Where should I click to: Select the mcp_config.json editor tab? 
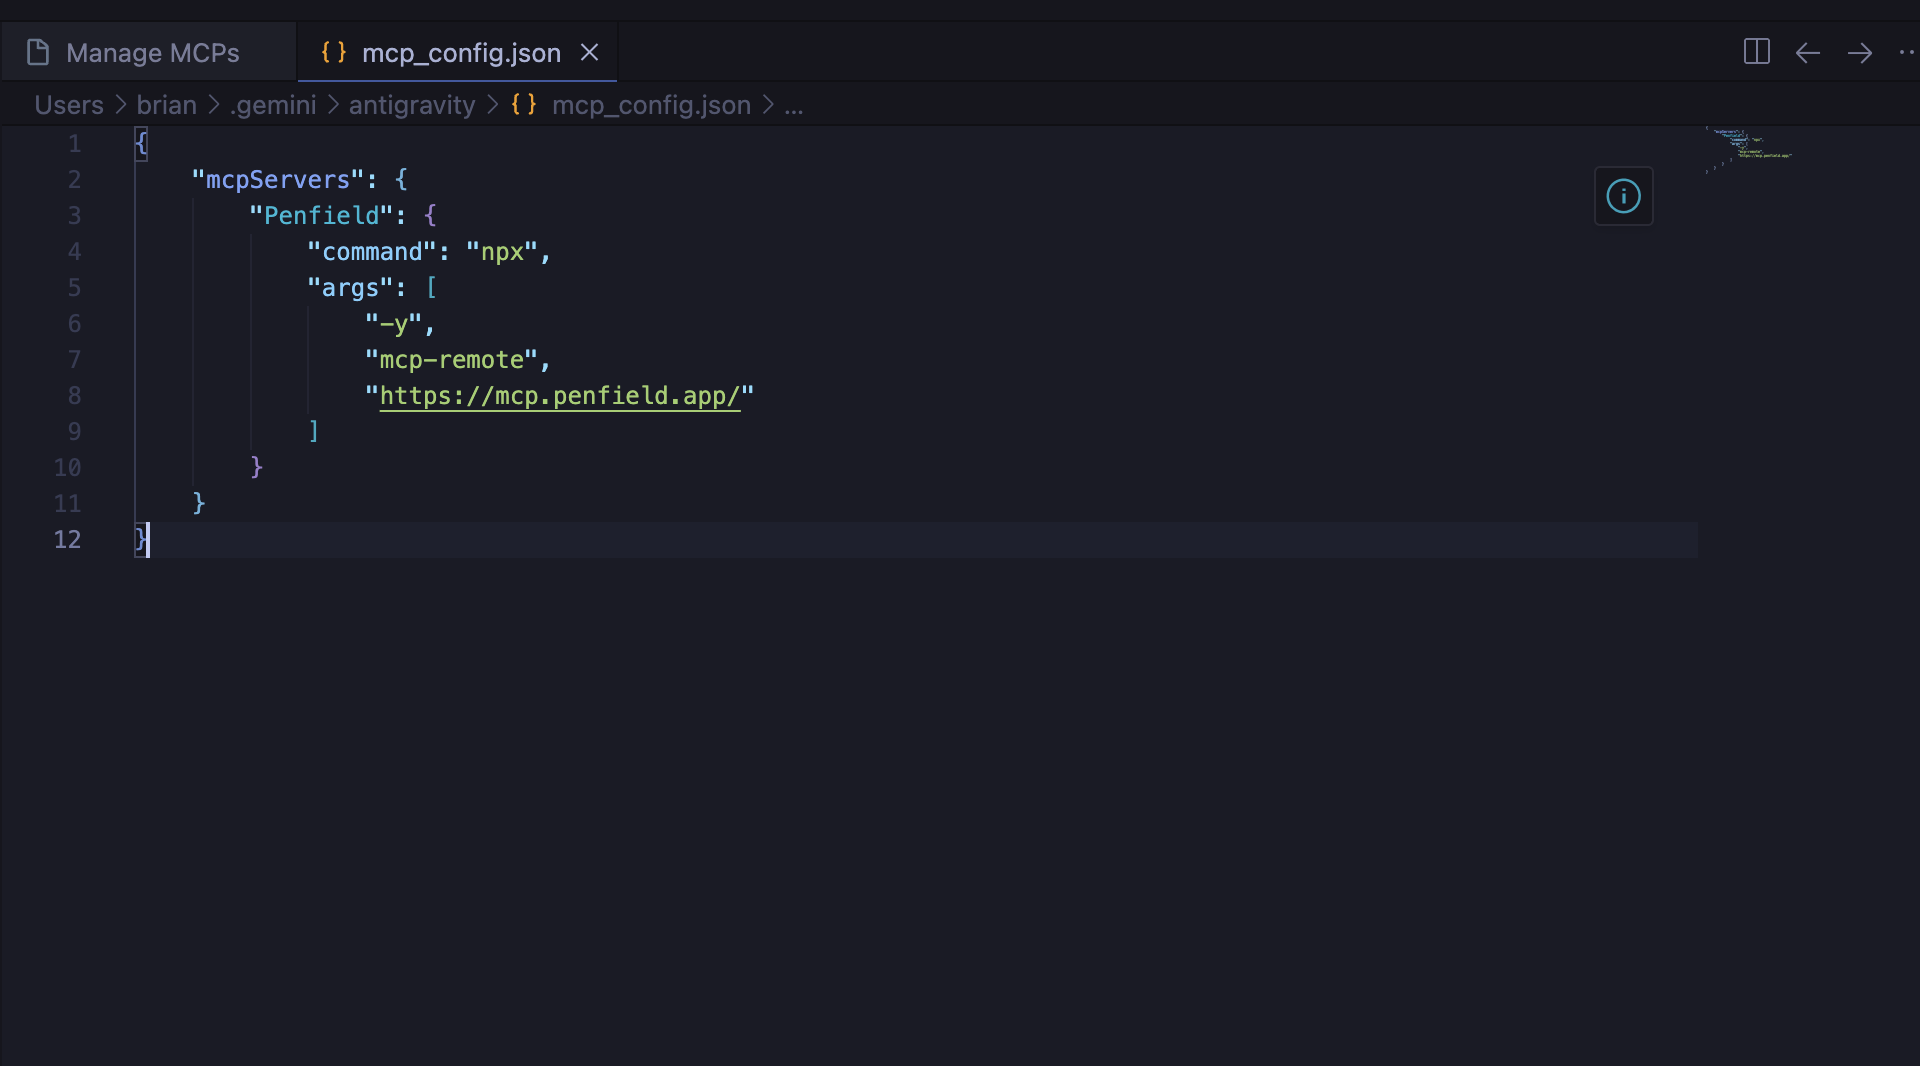(x=460, y=52)
